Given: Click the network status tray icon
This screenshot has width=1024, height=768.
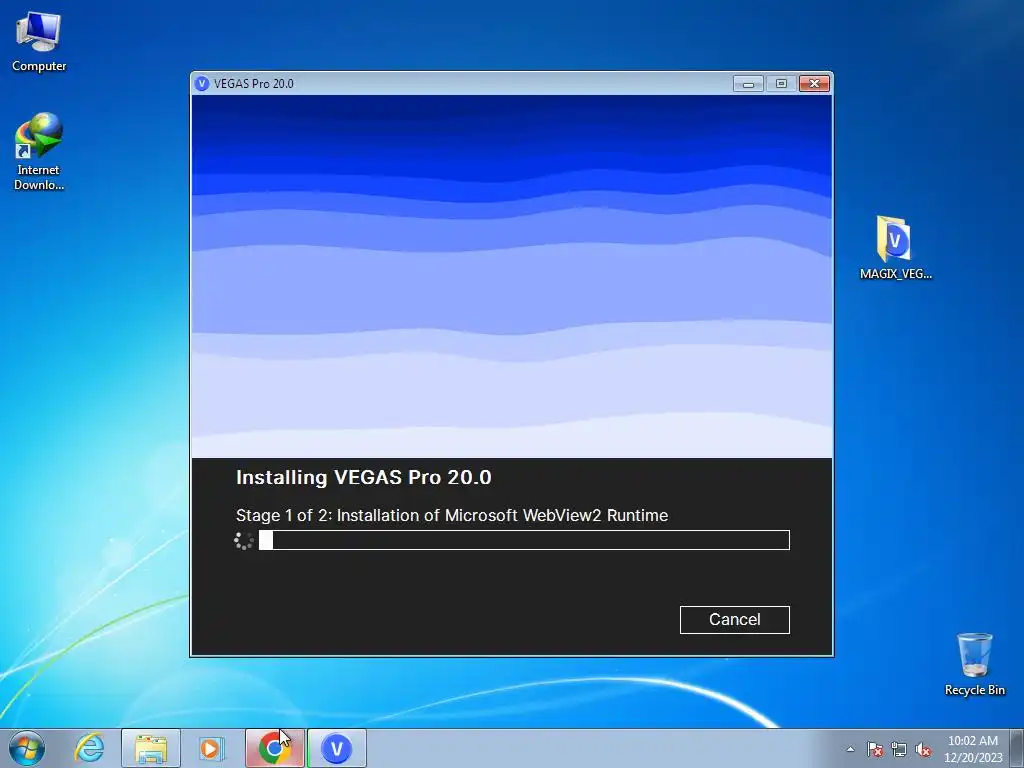Looking at the screenshot, I should 899,749.
